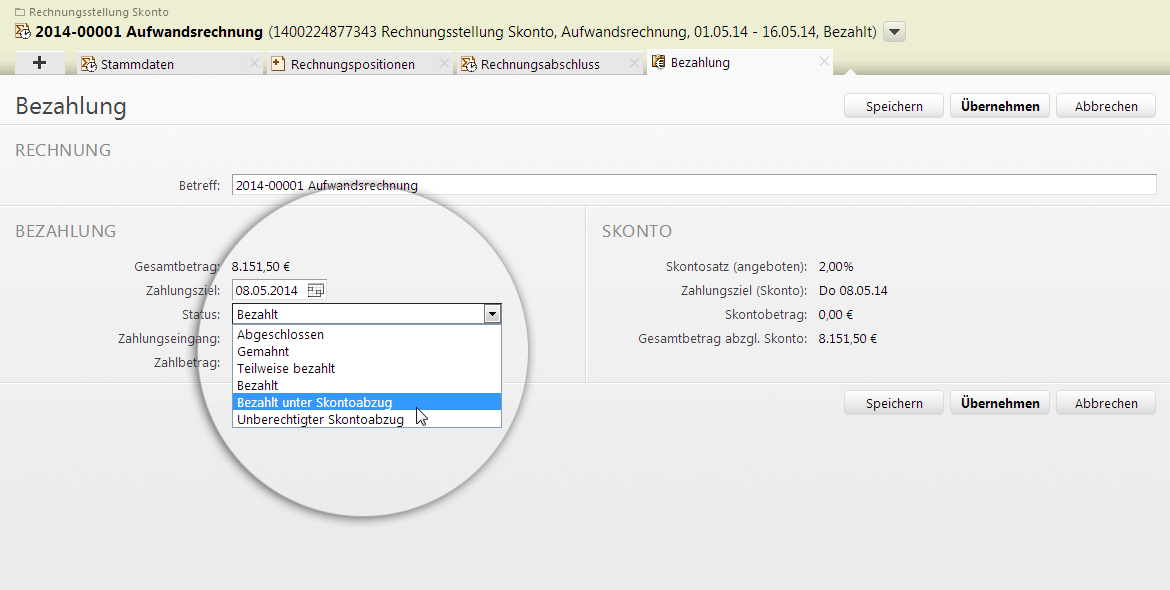The width and height of the screenshot is (1170, 590).
Task: Close the Bezahlung tab
Action: (824, 62)
